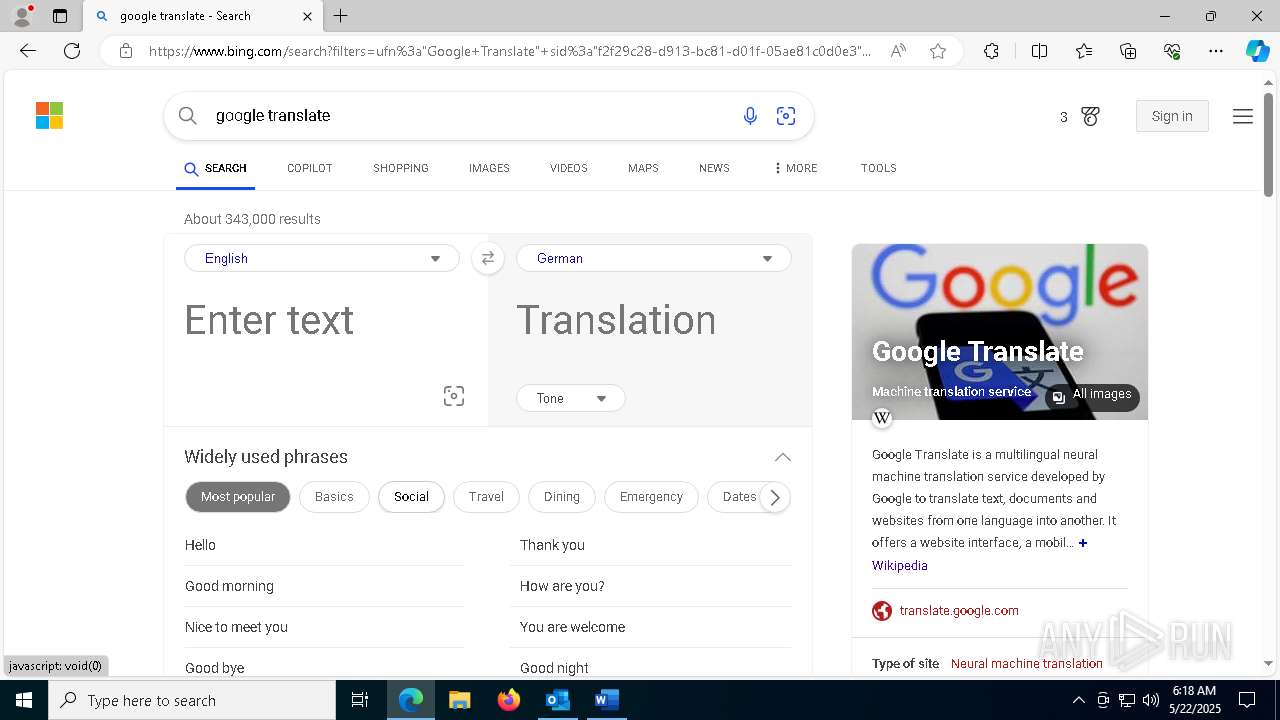Select the Travel phrase filter
The width and height of the screenshot is (1280, 720).
(x=486, y=497)
